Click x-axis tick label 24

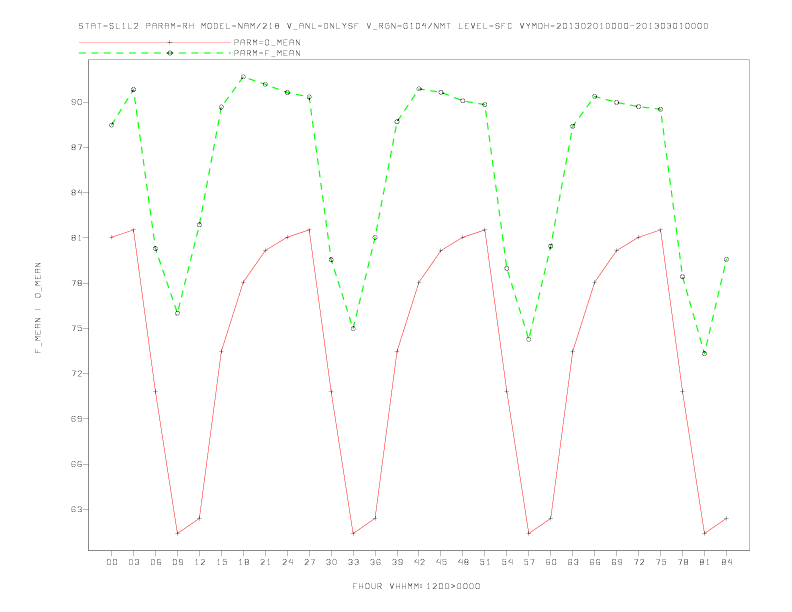pyautogui.click(x=287, y=562)
